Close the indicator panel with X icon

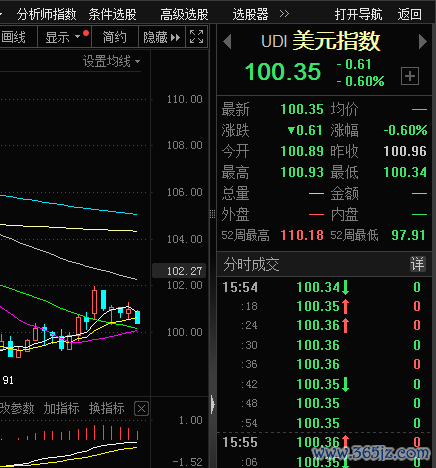point(141,408)
